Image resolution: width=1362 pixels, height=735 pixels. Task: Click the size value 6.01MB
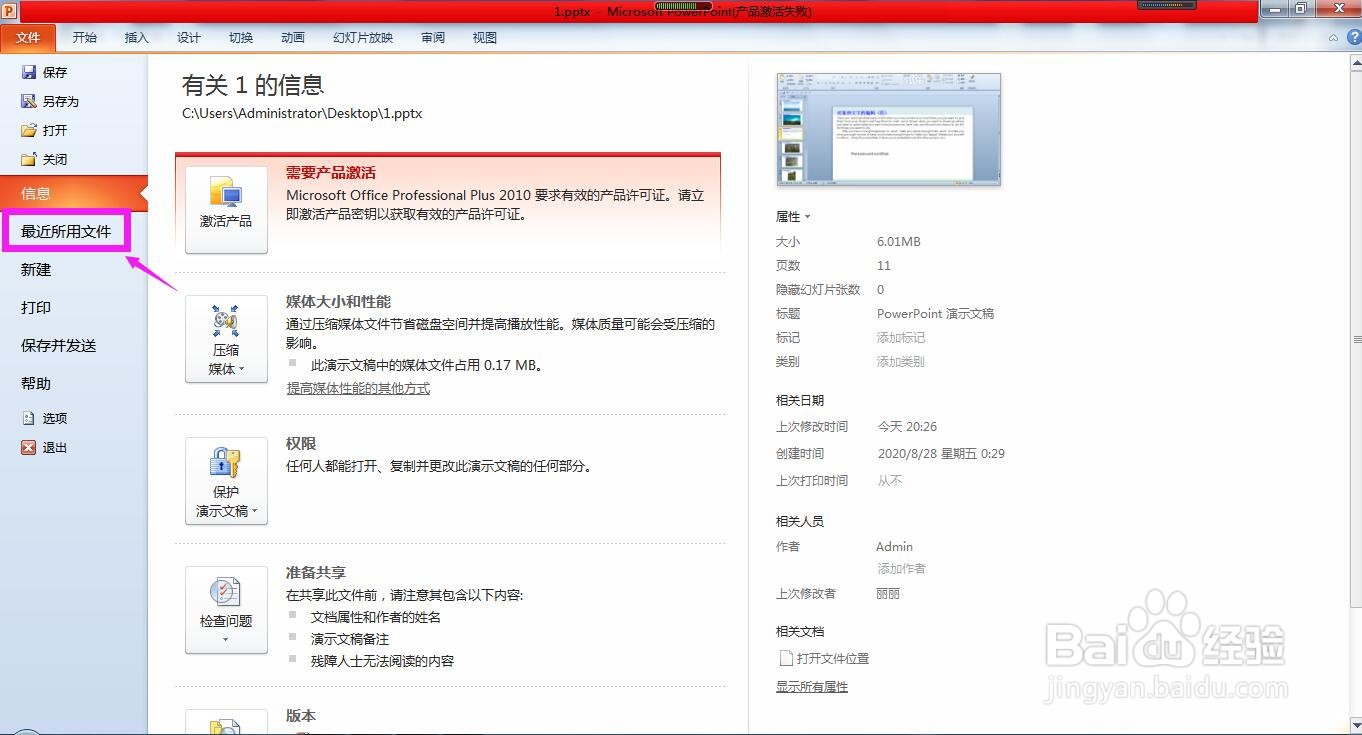pos(899,242)
